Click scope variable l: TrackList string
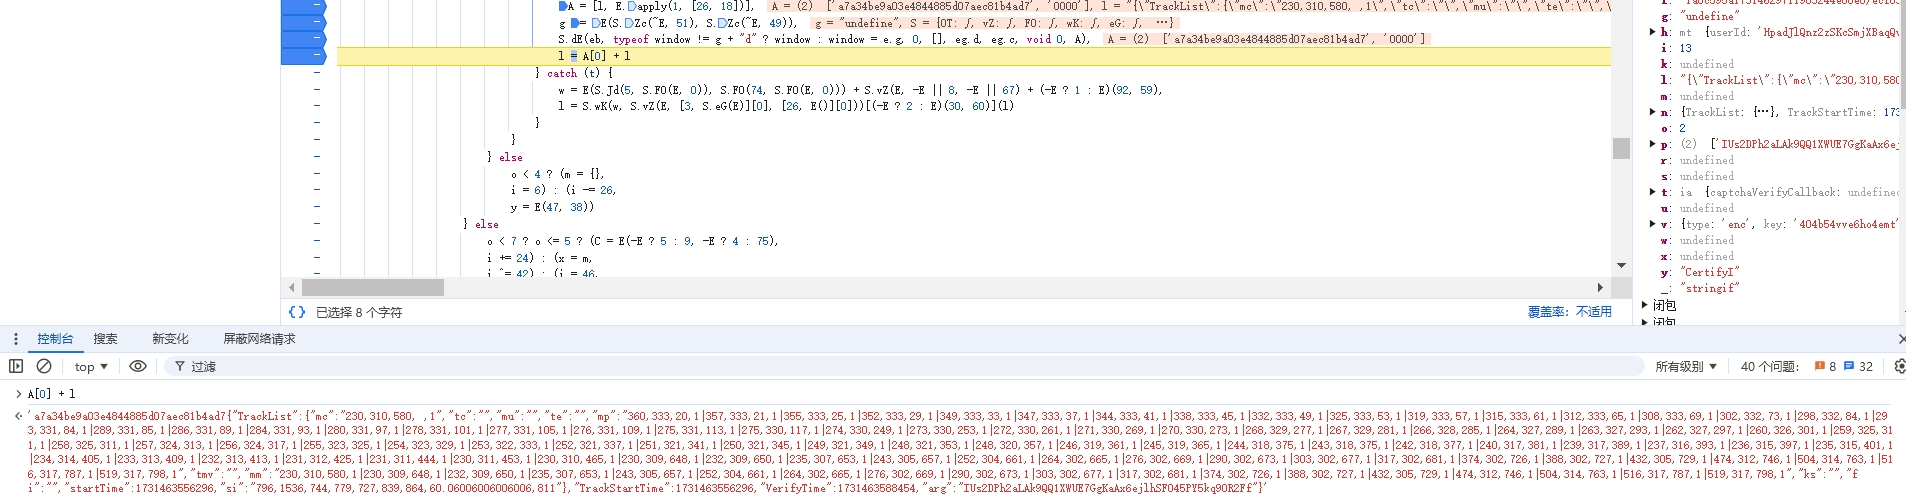The image size is (1906, 502). coord(1780,80)
